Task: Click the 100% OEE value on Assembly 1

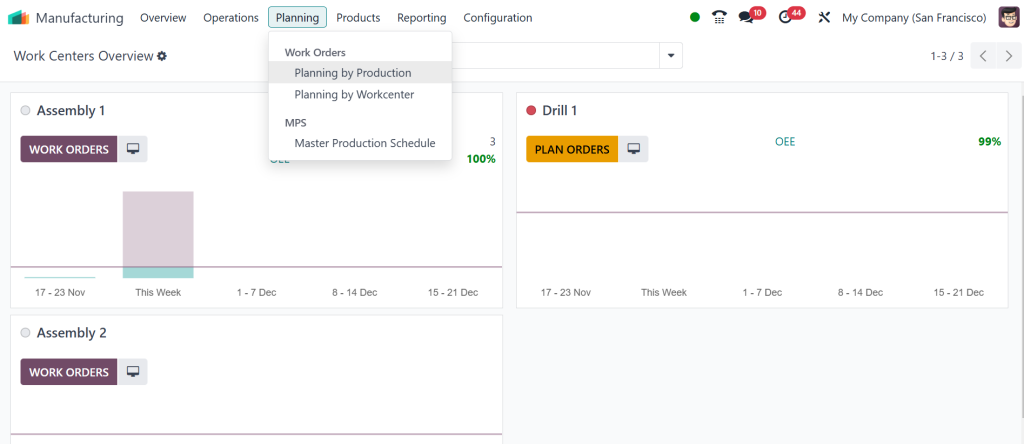Action: pyautogui.click(x=481, y=159)
